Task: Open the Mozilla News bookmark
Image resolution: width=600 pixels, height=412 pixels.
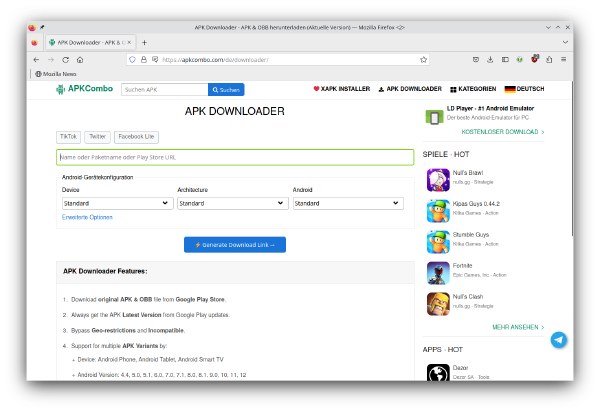Action: tap(56, 74)
